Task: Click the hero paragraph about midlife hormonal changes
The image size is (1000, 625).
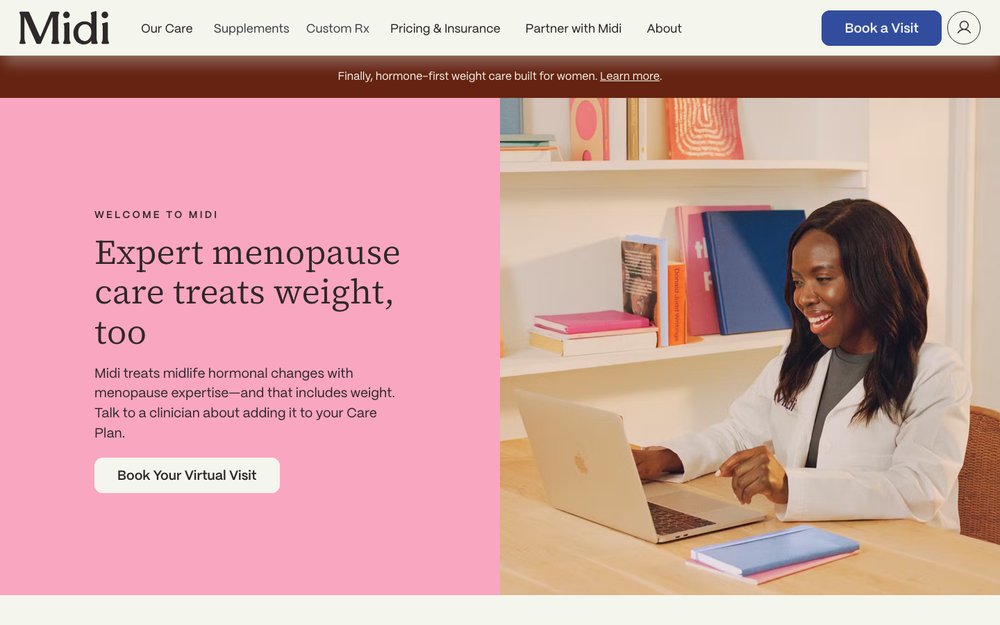Action: point(245,403)
